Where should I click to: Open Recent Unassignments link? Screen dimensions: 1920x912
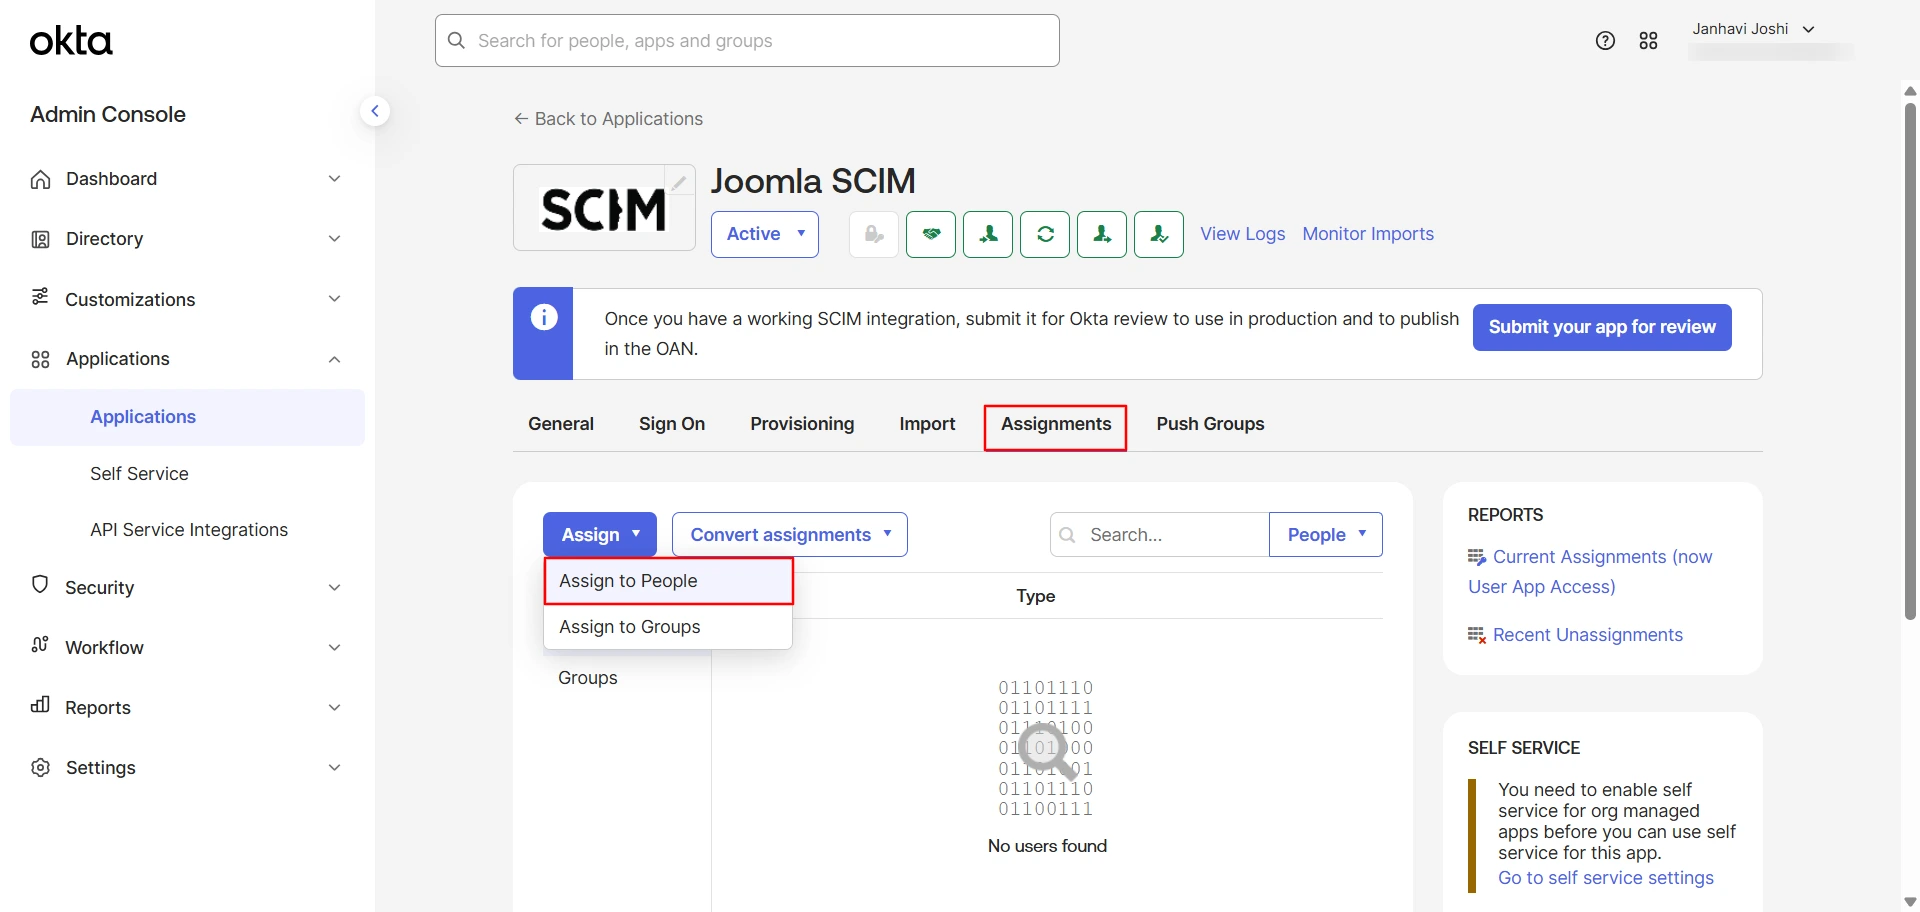[1588, 635]
